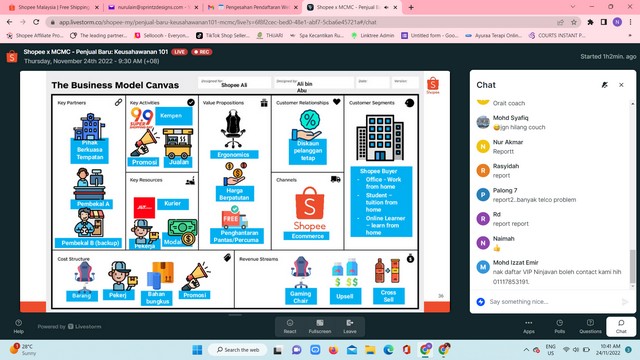
Task: Open the Linktree Admin bookmark
Action: click(x=373, y=36)
